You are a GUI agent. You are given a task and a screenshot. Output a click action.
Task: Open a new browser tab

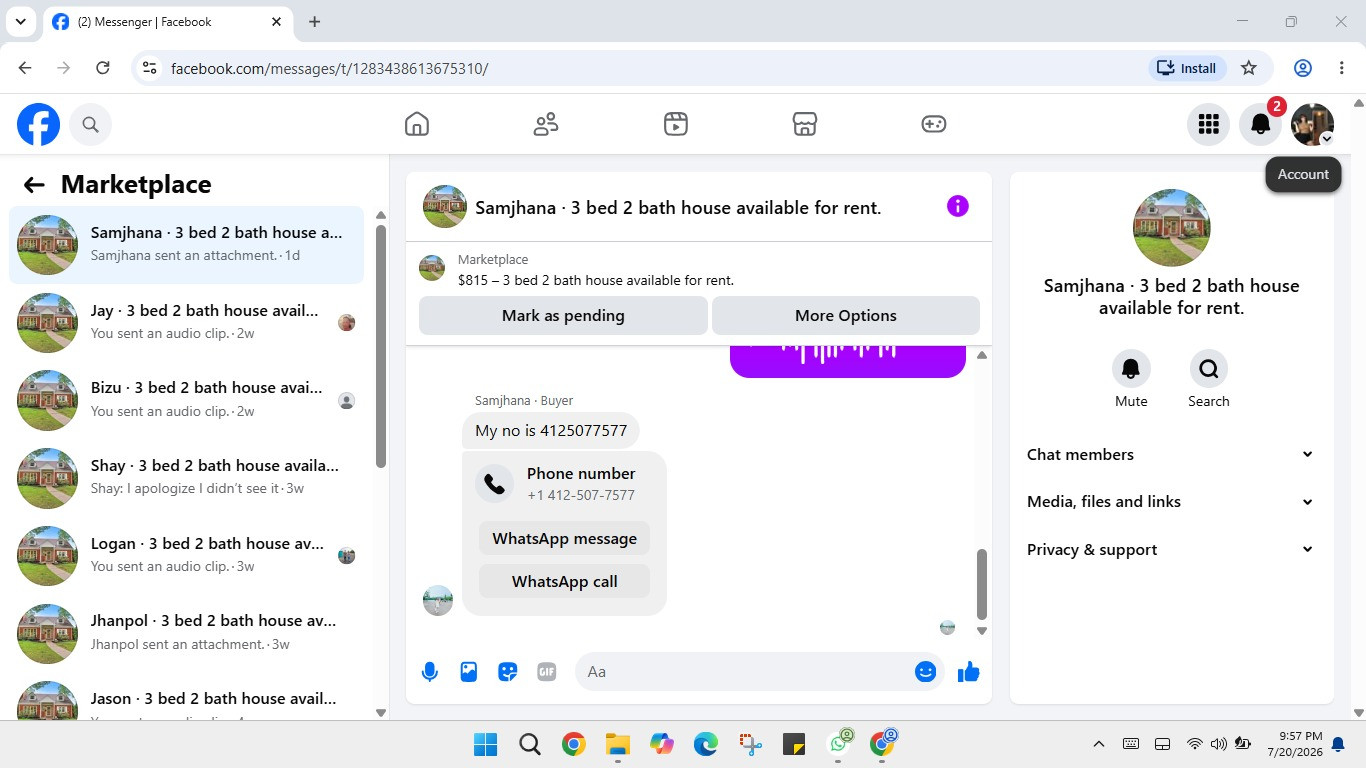(x=315, y=21)
